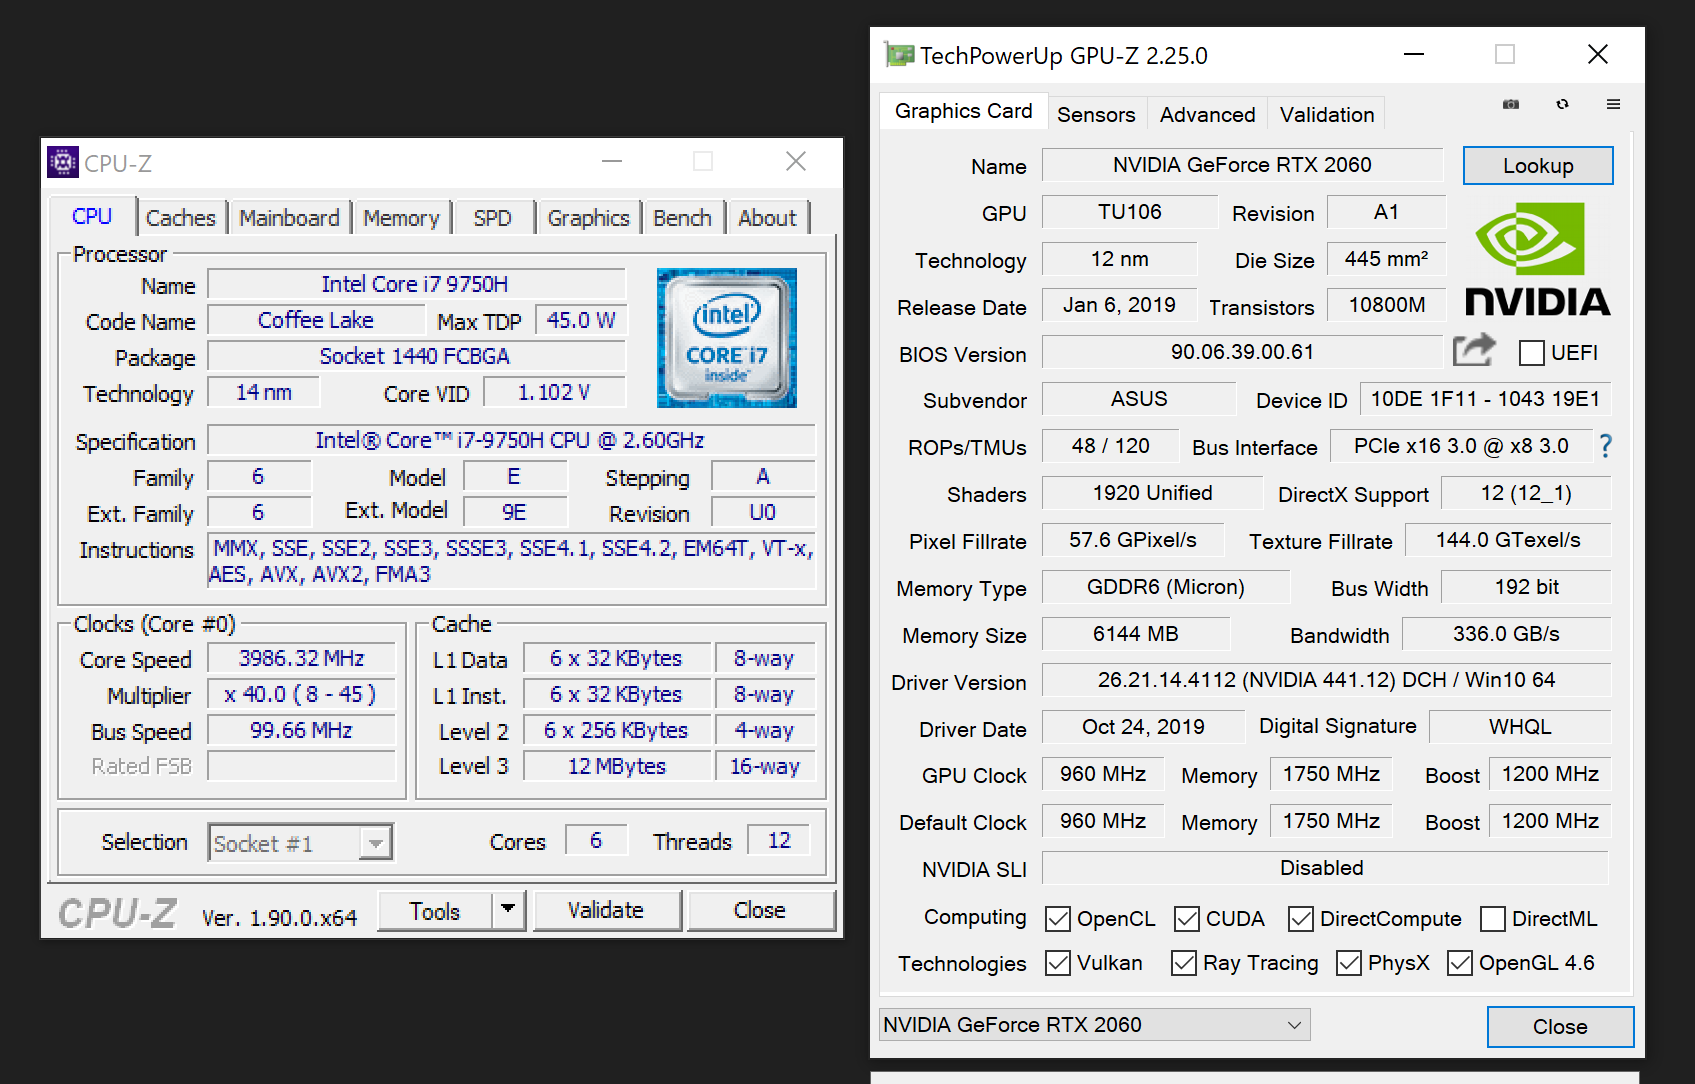1695x1084 pixels.
Task: Toggle the OpenCL checkbox
Action: [x=1057, y=919]
